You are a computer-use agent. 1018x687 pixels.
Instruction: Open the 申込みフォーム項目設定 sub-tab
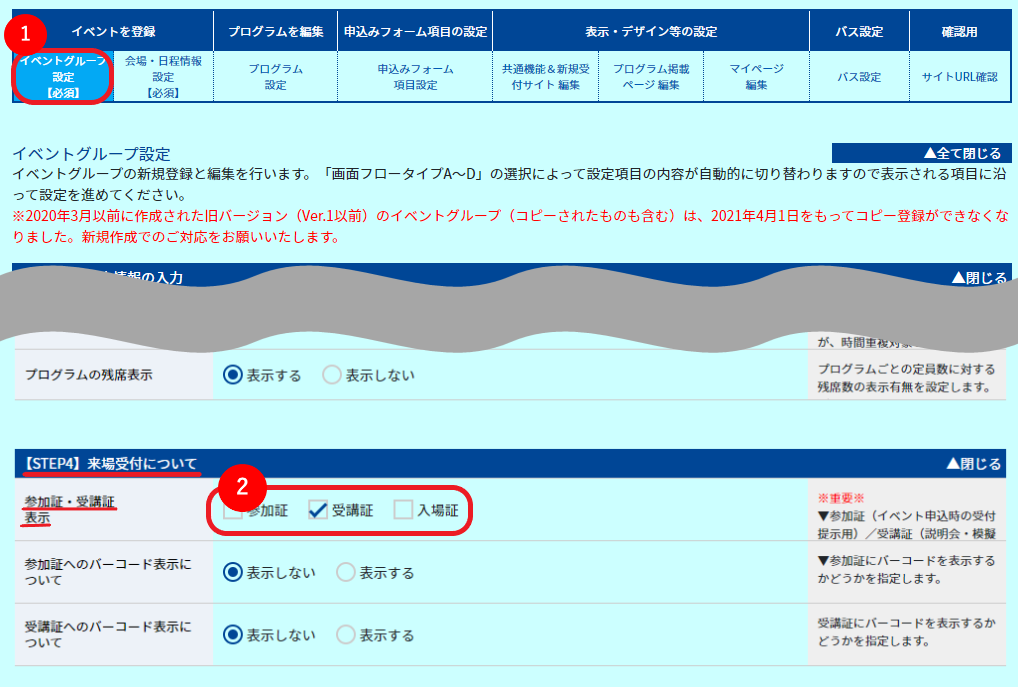416,77
